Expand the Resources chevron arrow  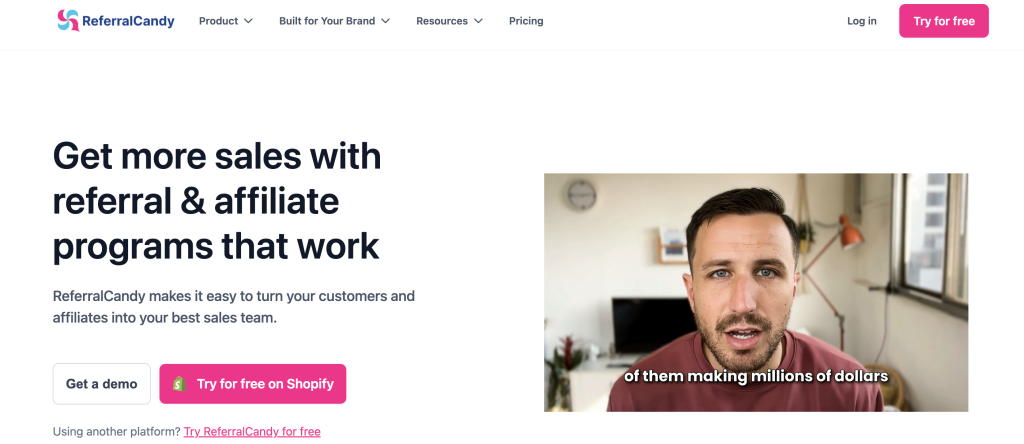[x=478, y=21]
